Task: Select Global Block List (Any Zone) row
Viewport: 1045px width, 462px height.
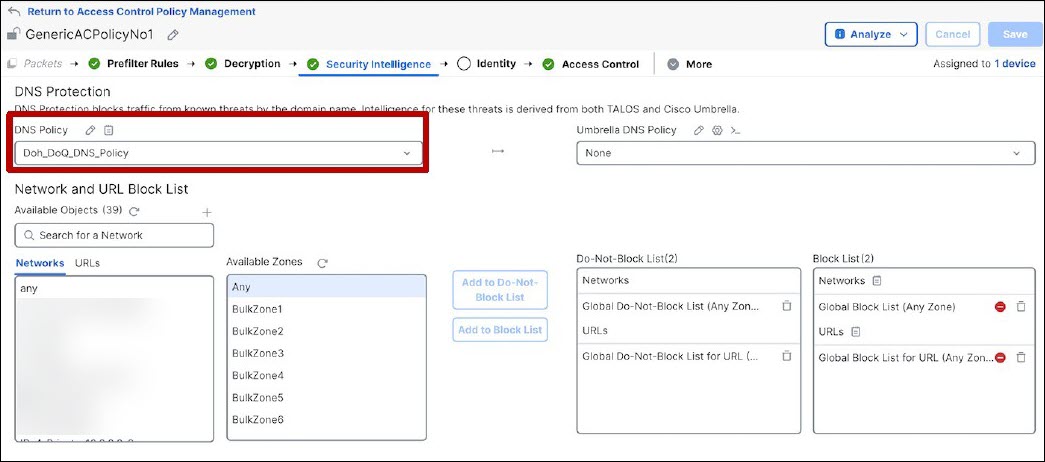Action: (x=924, y=307)
